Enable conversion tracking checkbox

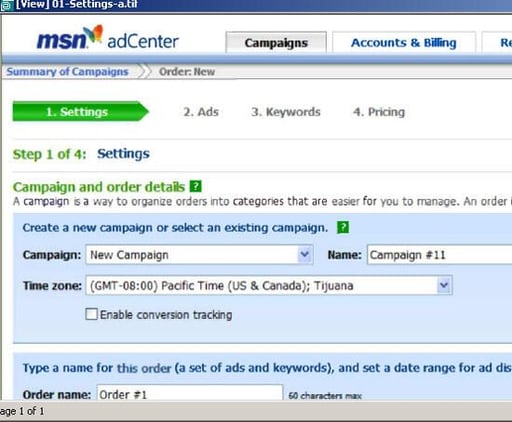pyautogui.click(x=91, y=314)
